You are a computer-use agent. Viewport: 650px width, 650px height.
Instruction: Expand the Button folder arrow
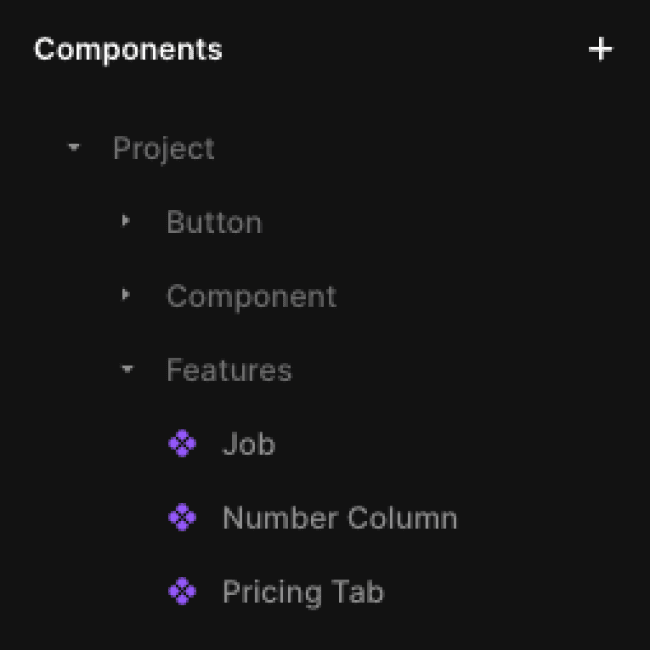pos(126,221)
